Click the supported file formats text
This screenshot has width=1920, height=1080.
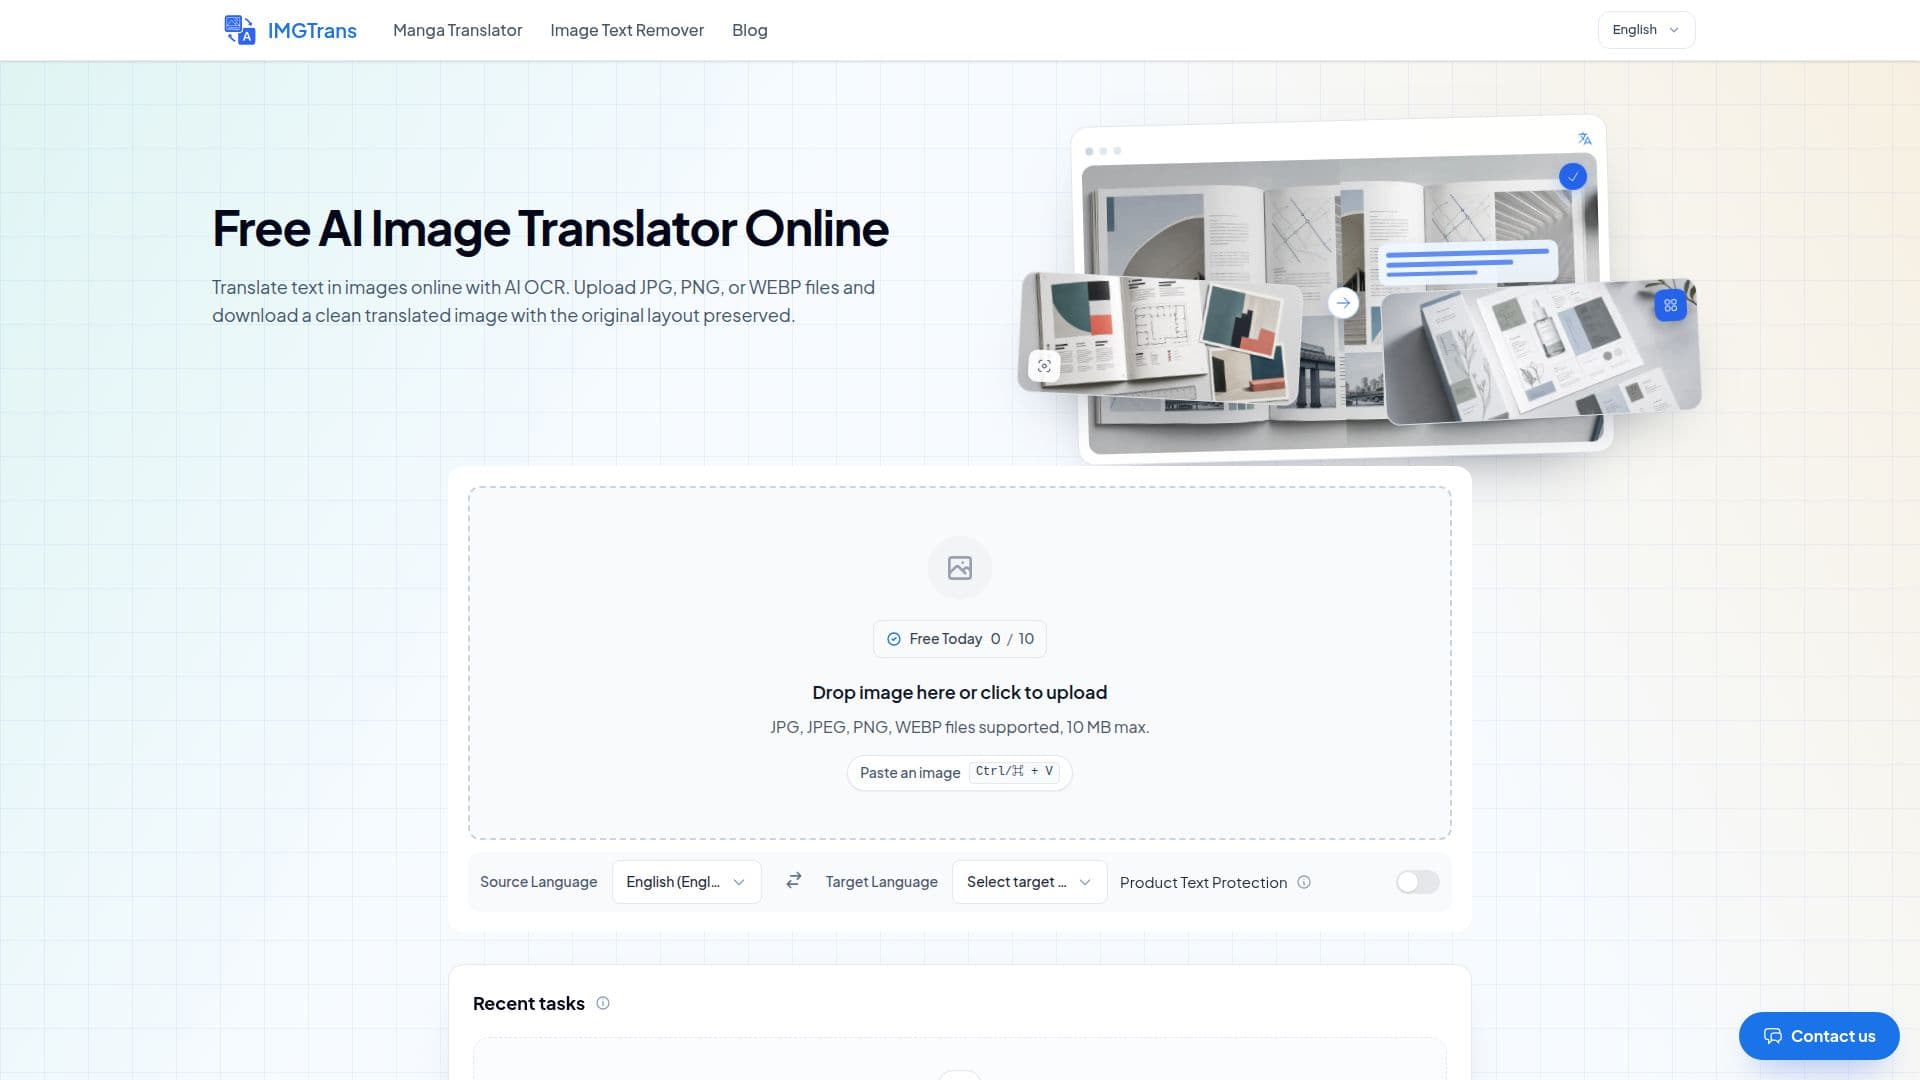(960, 727)
